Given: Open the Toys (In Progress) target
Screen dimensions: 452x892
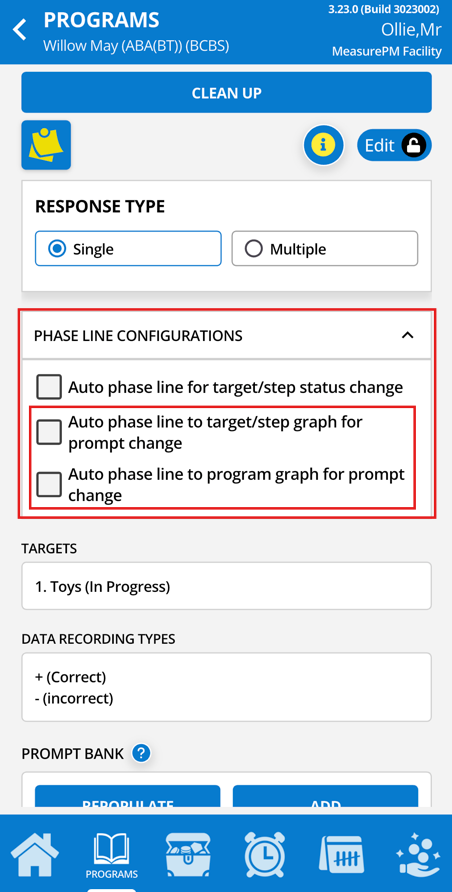Looking at the screenshot, I should click(226, 586).
